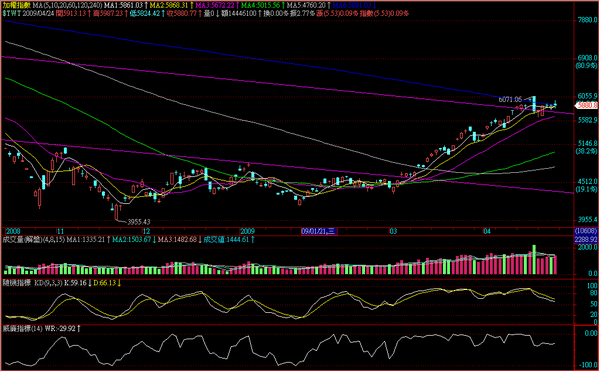600x372 pixels.
Task: Click the current price tag on right axis
Action: tap(587, 104)
